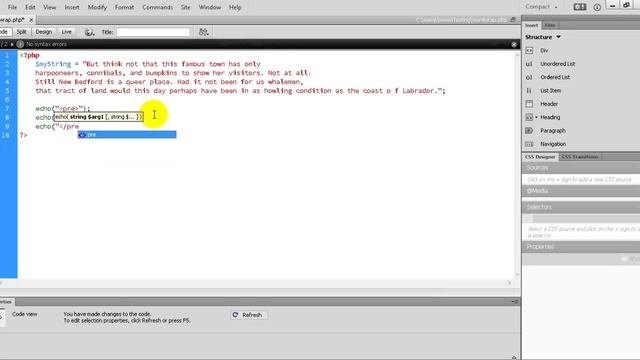Open the Help menu

[235, 7]
